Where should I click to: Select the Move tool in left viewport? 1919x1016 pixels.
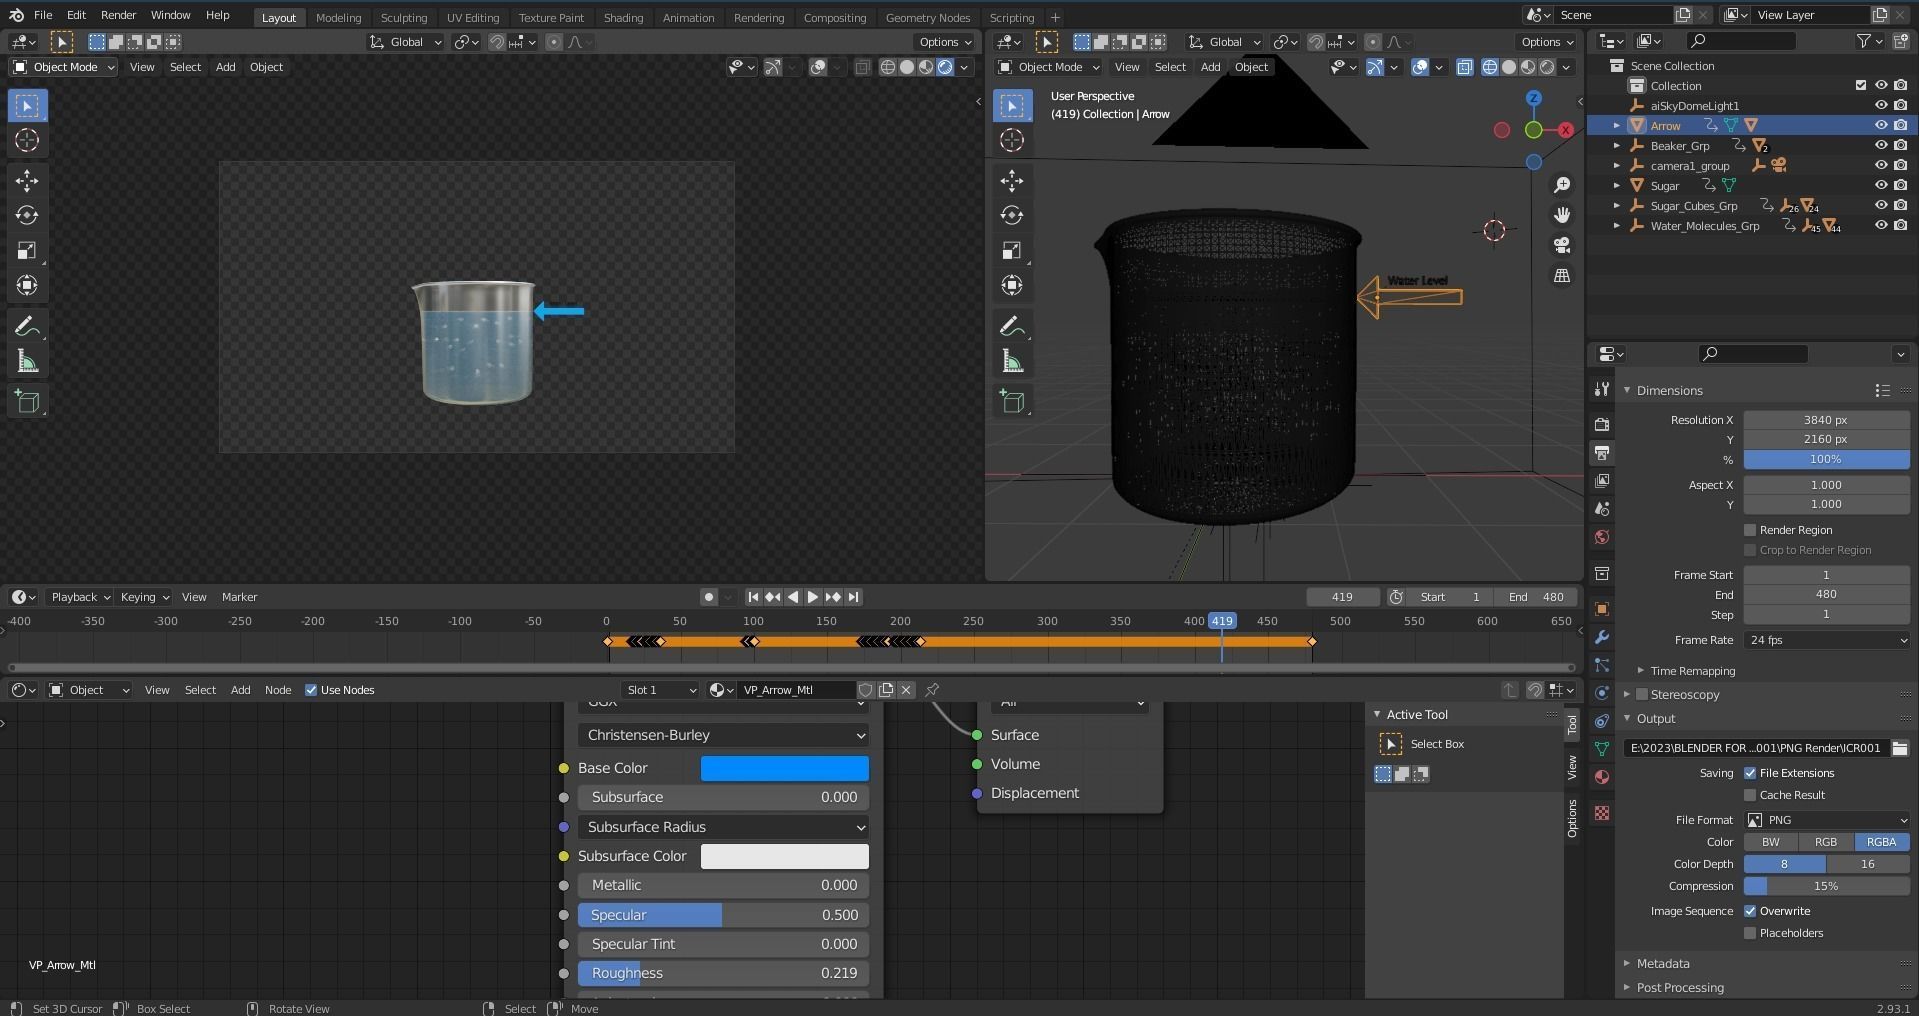(27, 181)
